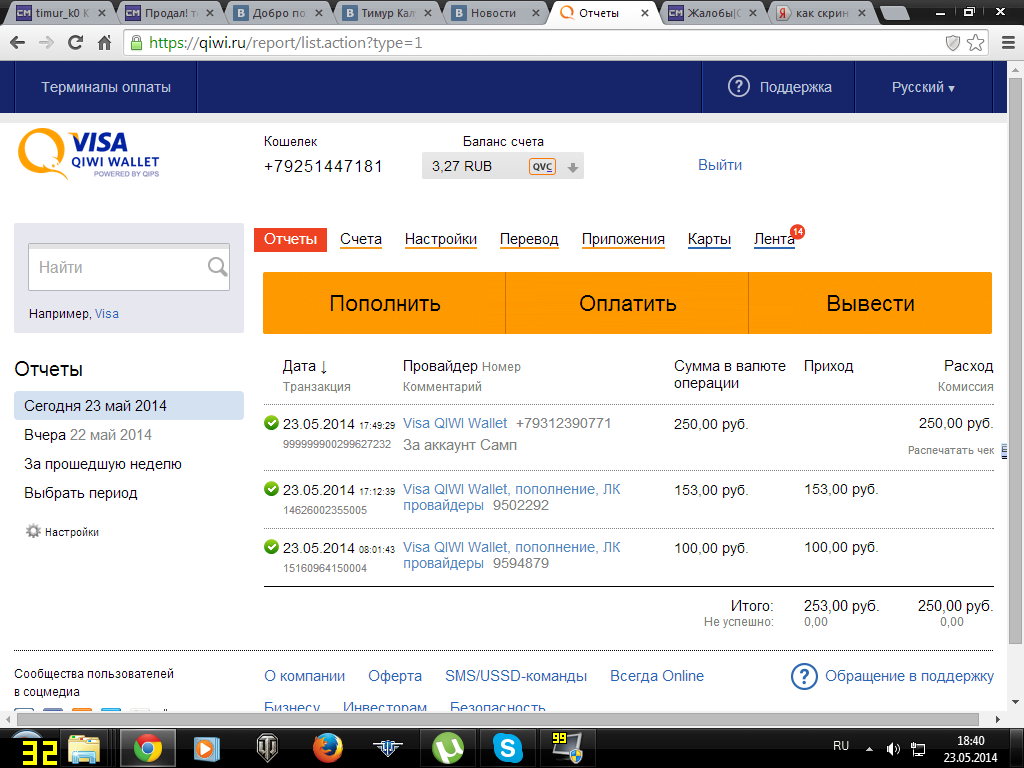Open the SMS/USSD-команды footer link

click(516, 676)
